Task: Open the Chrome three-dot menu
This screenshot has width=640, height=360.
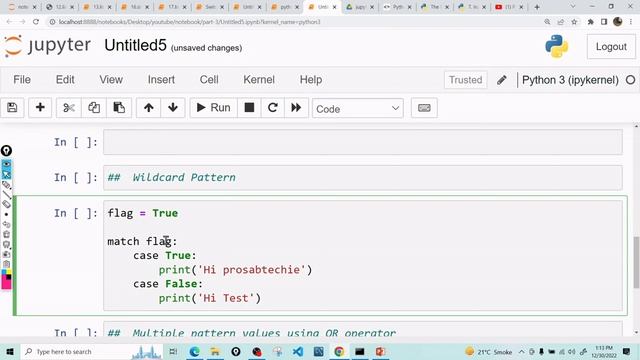Action: pos(631,22)
